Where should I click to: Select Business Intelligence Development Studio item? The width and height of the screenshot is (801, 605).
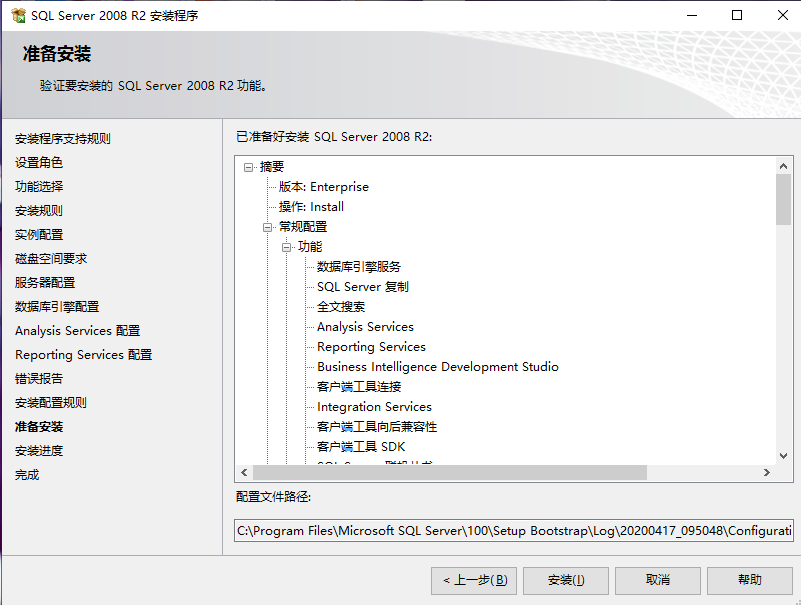point(436,366)
